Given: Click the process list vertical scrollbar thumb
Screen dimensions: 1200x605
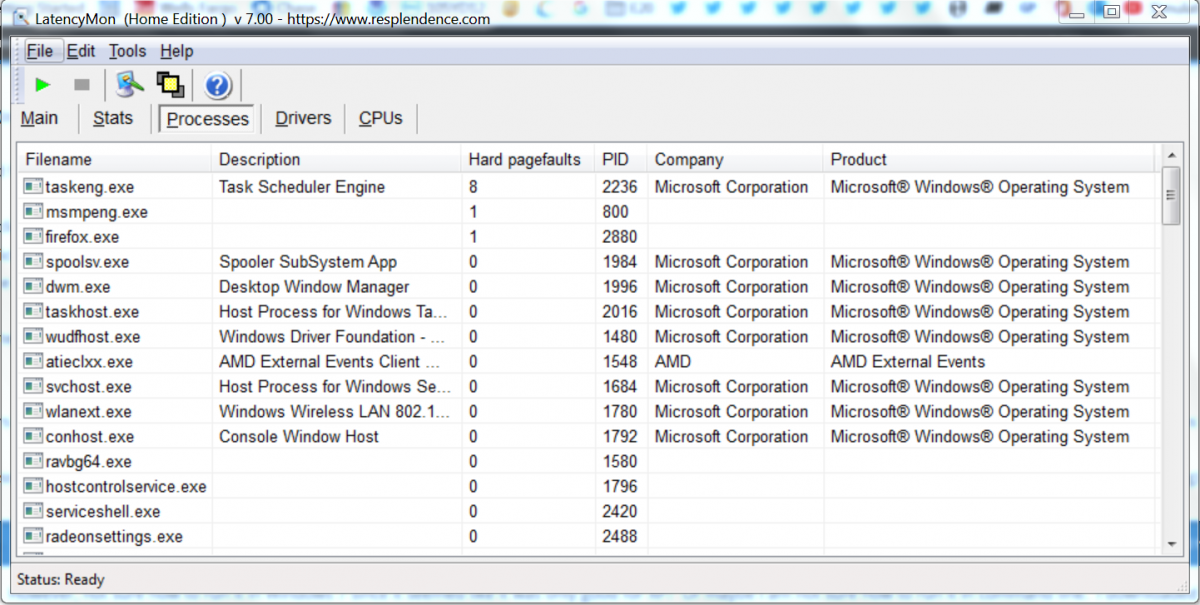Looking at the screenshot, I should click(x=1172, y=196).
